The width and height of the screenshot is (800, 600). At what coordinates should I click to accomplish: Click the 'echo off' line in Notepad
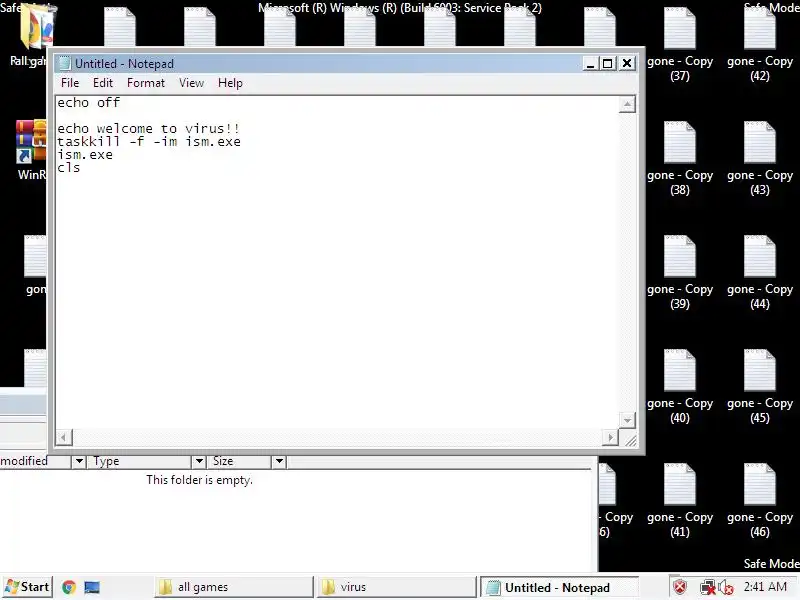tap(88, 103)
